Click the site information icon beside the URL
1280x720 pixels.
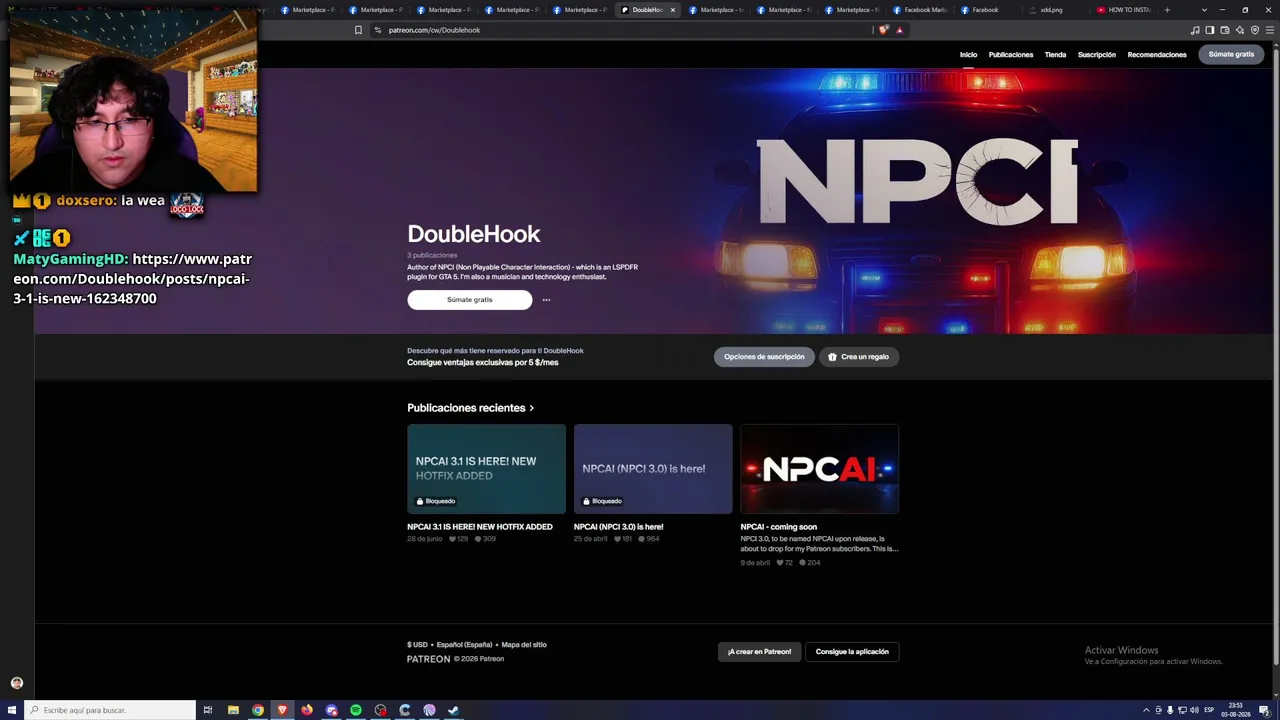tap(378, 30)
